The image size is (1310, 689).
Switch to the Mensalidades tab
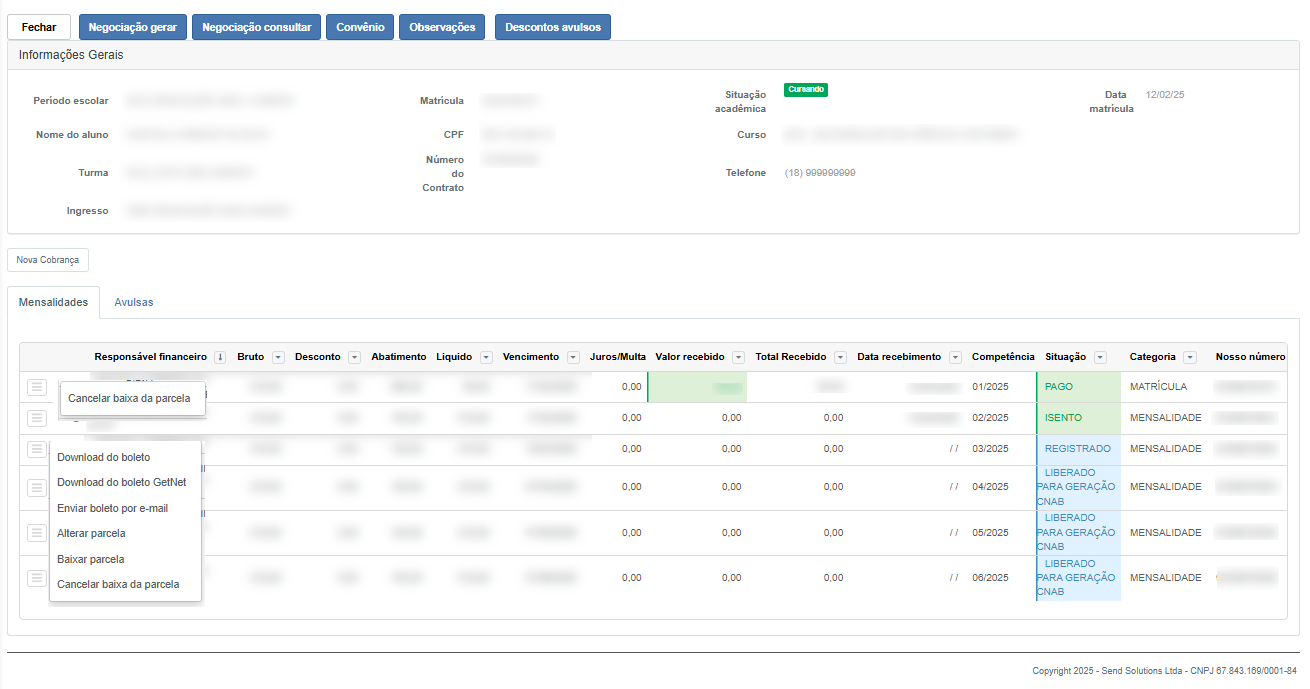pyautogui.click(x=53, y=302)
